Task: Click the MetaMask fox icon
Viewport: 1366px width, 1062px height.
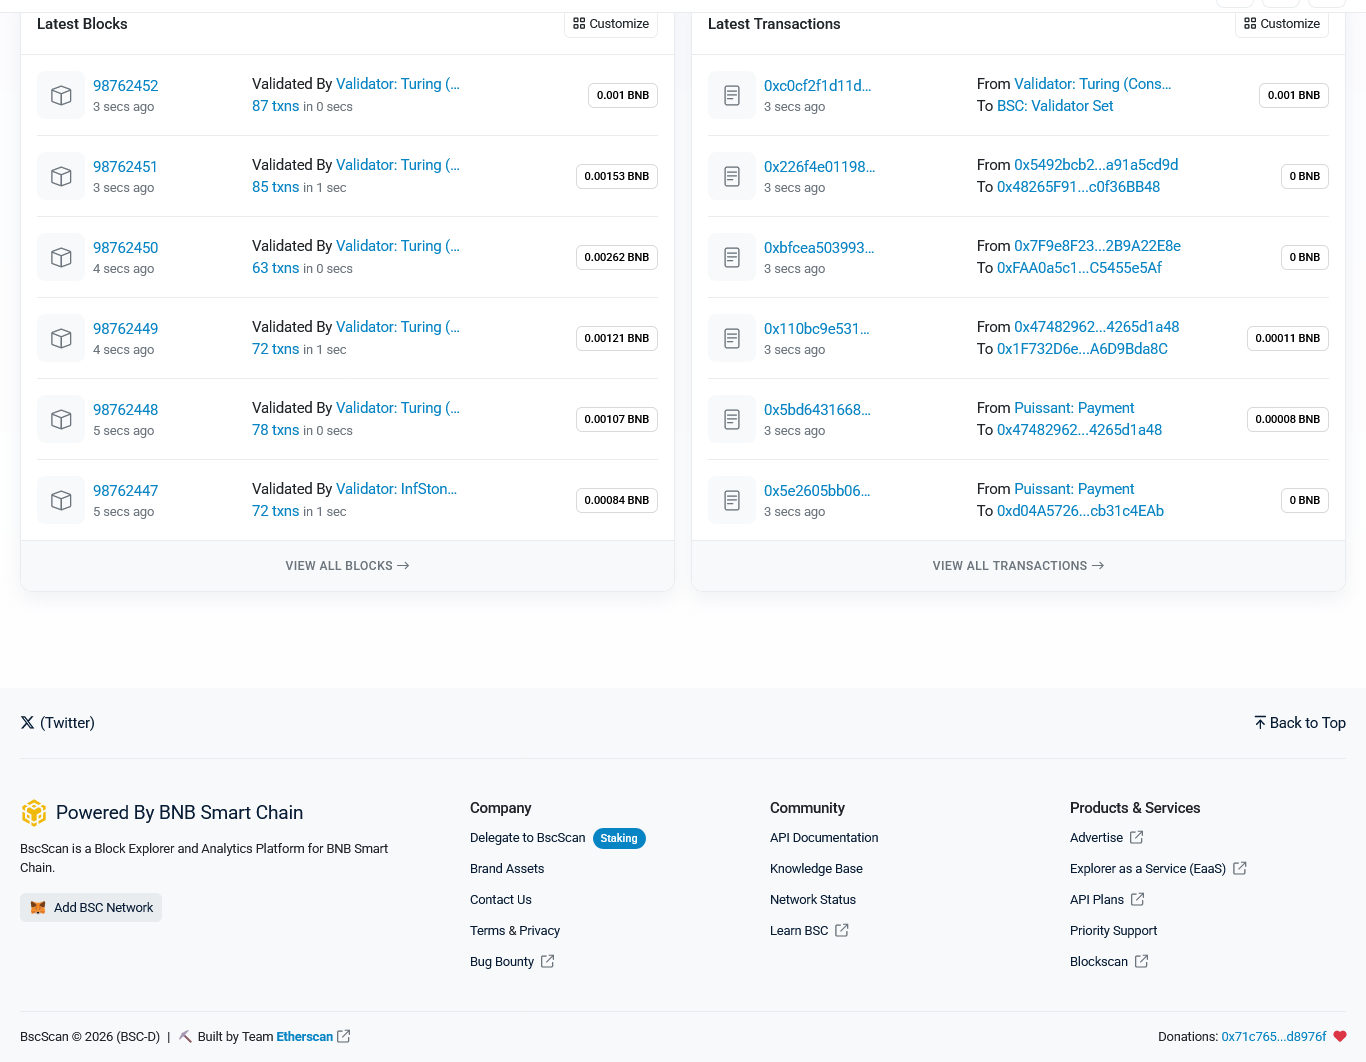Action: 38,908
